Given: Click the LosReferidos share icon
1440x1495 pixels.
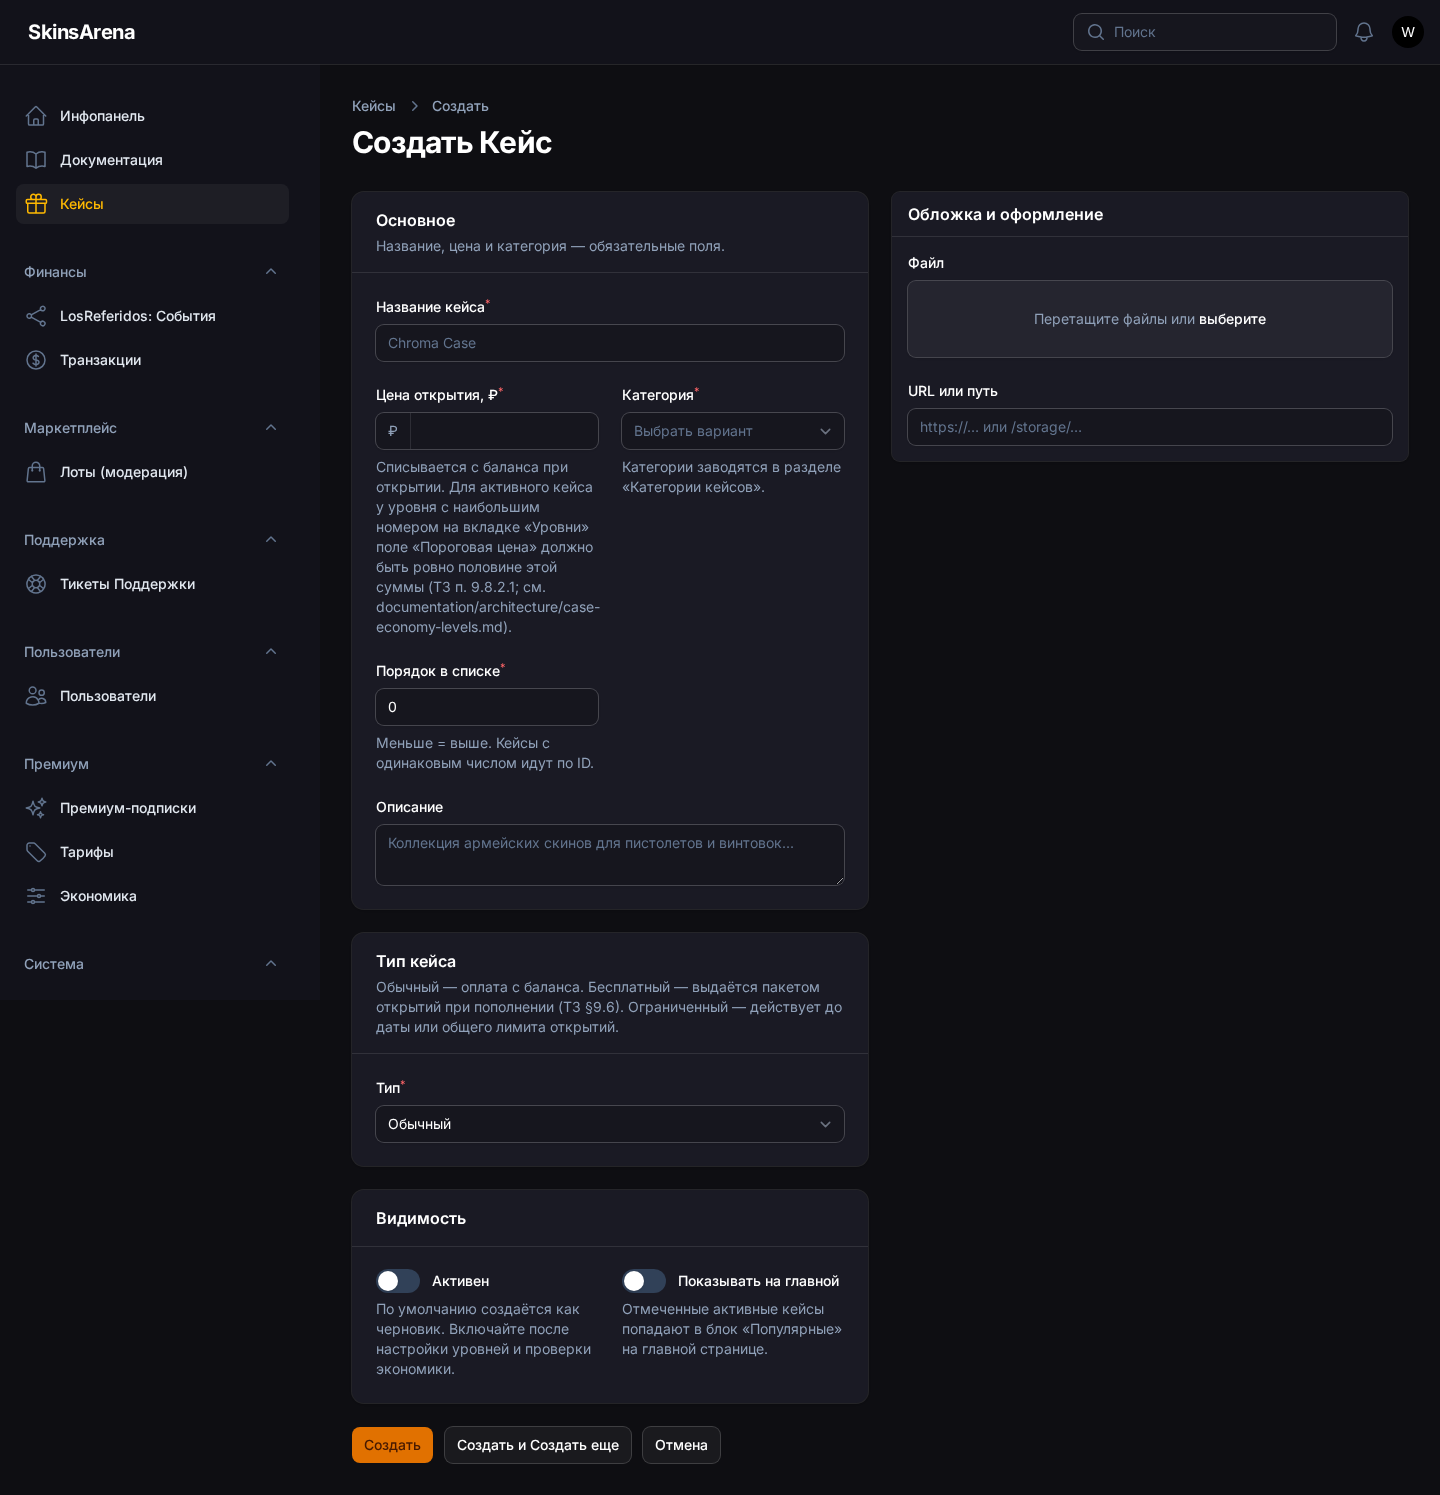Looking at the screenshot, I should [x=36, y=316].
